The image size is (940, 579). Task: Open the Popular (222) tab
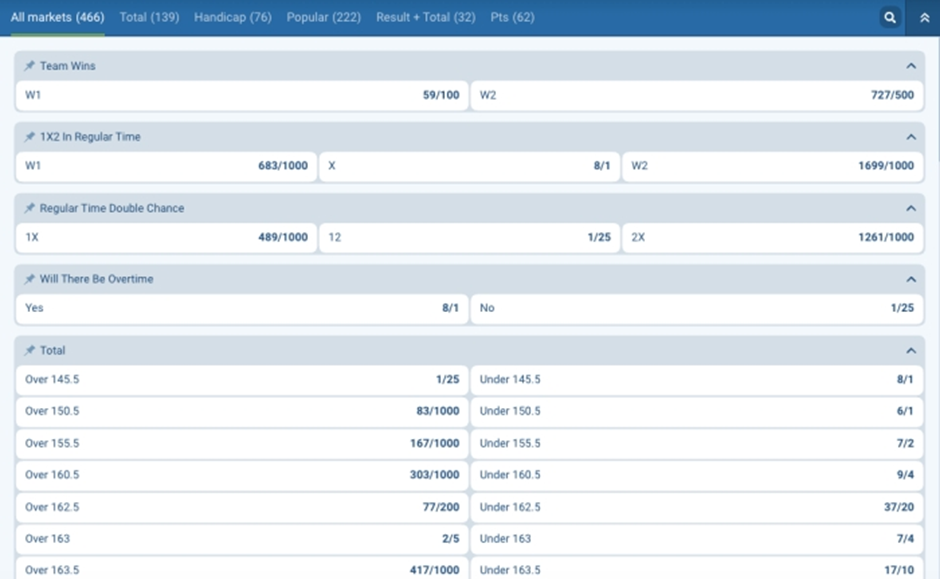(323, 18)
